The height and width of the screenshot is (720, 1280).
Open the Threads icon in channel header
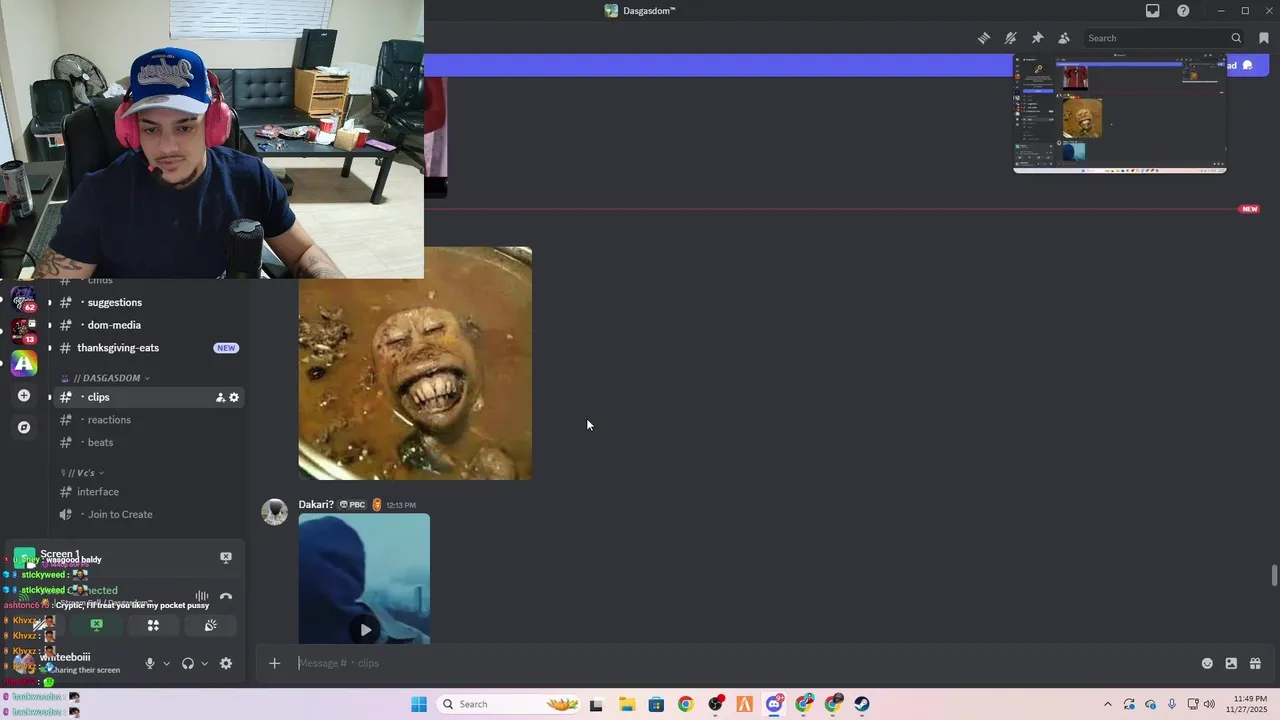pyautogui.click(x=984, y=38)
